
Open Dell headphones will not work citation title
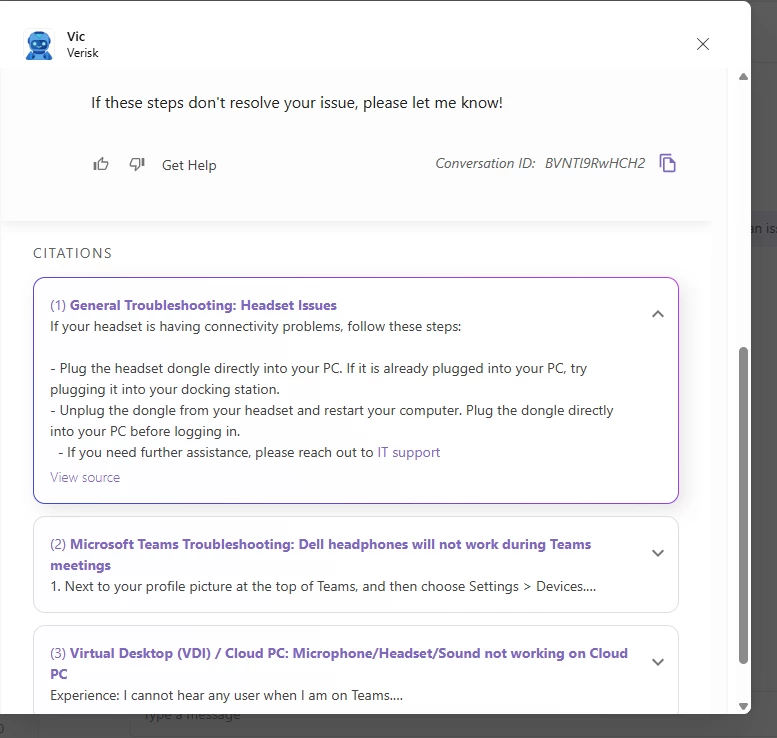(x=321, y=555)
